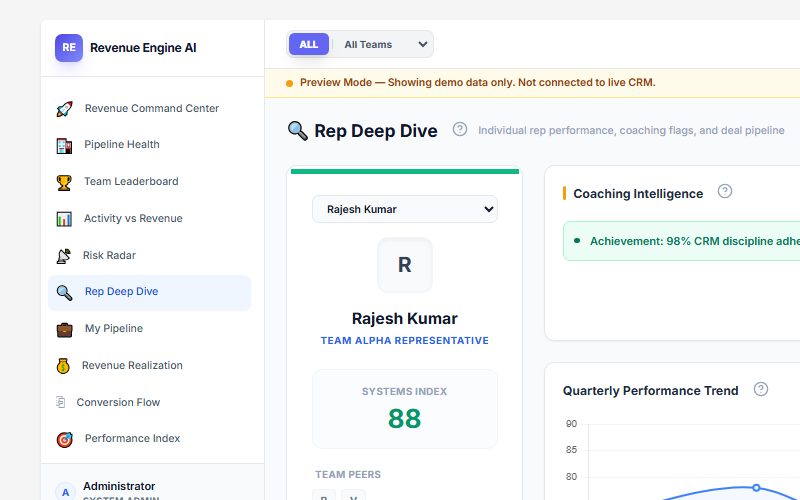Click the data point on trend line

[x=756, y=488]
